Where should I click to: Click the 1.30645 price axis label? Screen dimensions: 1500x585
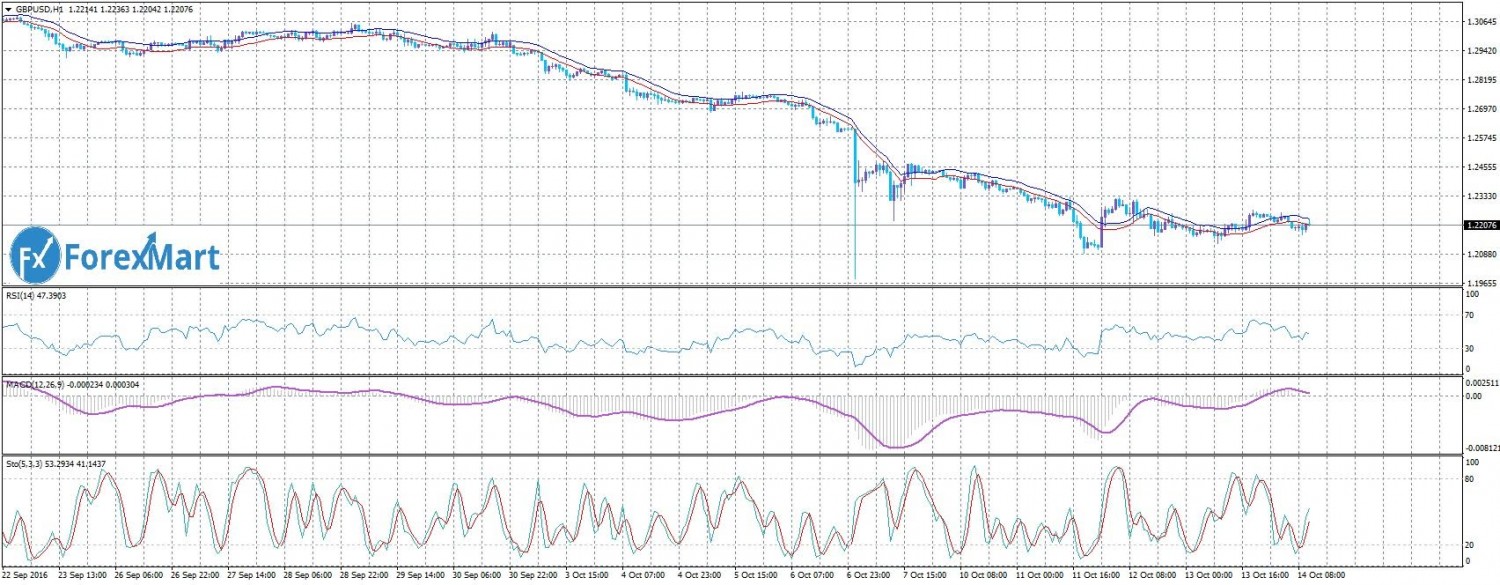coord(1479,20)
